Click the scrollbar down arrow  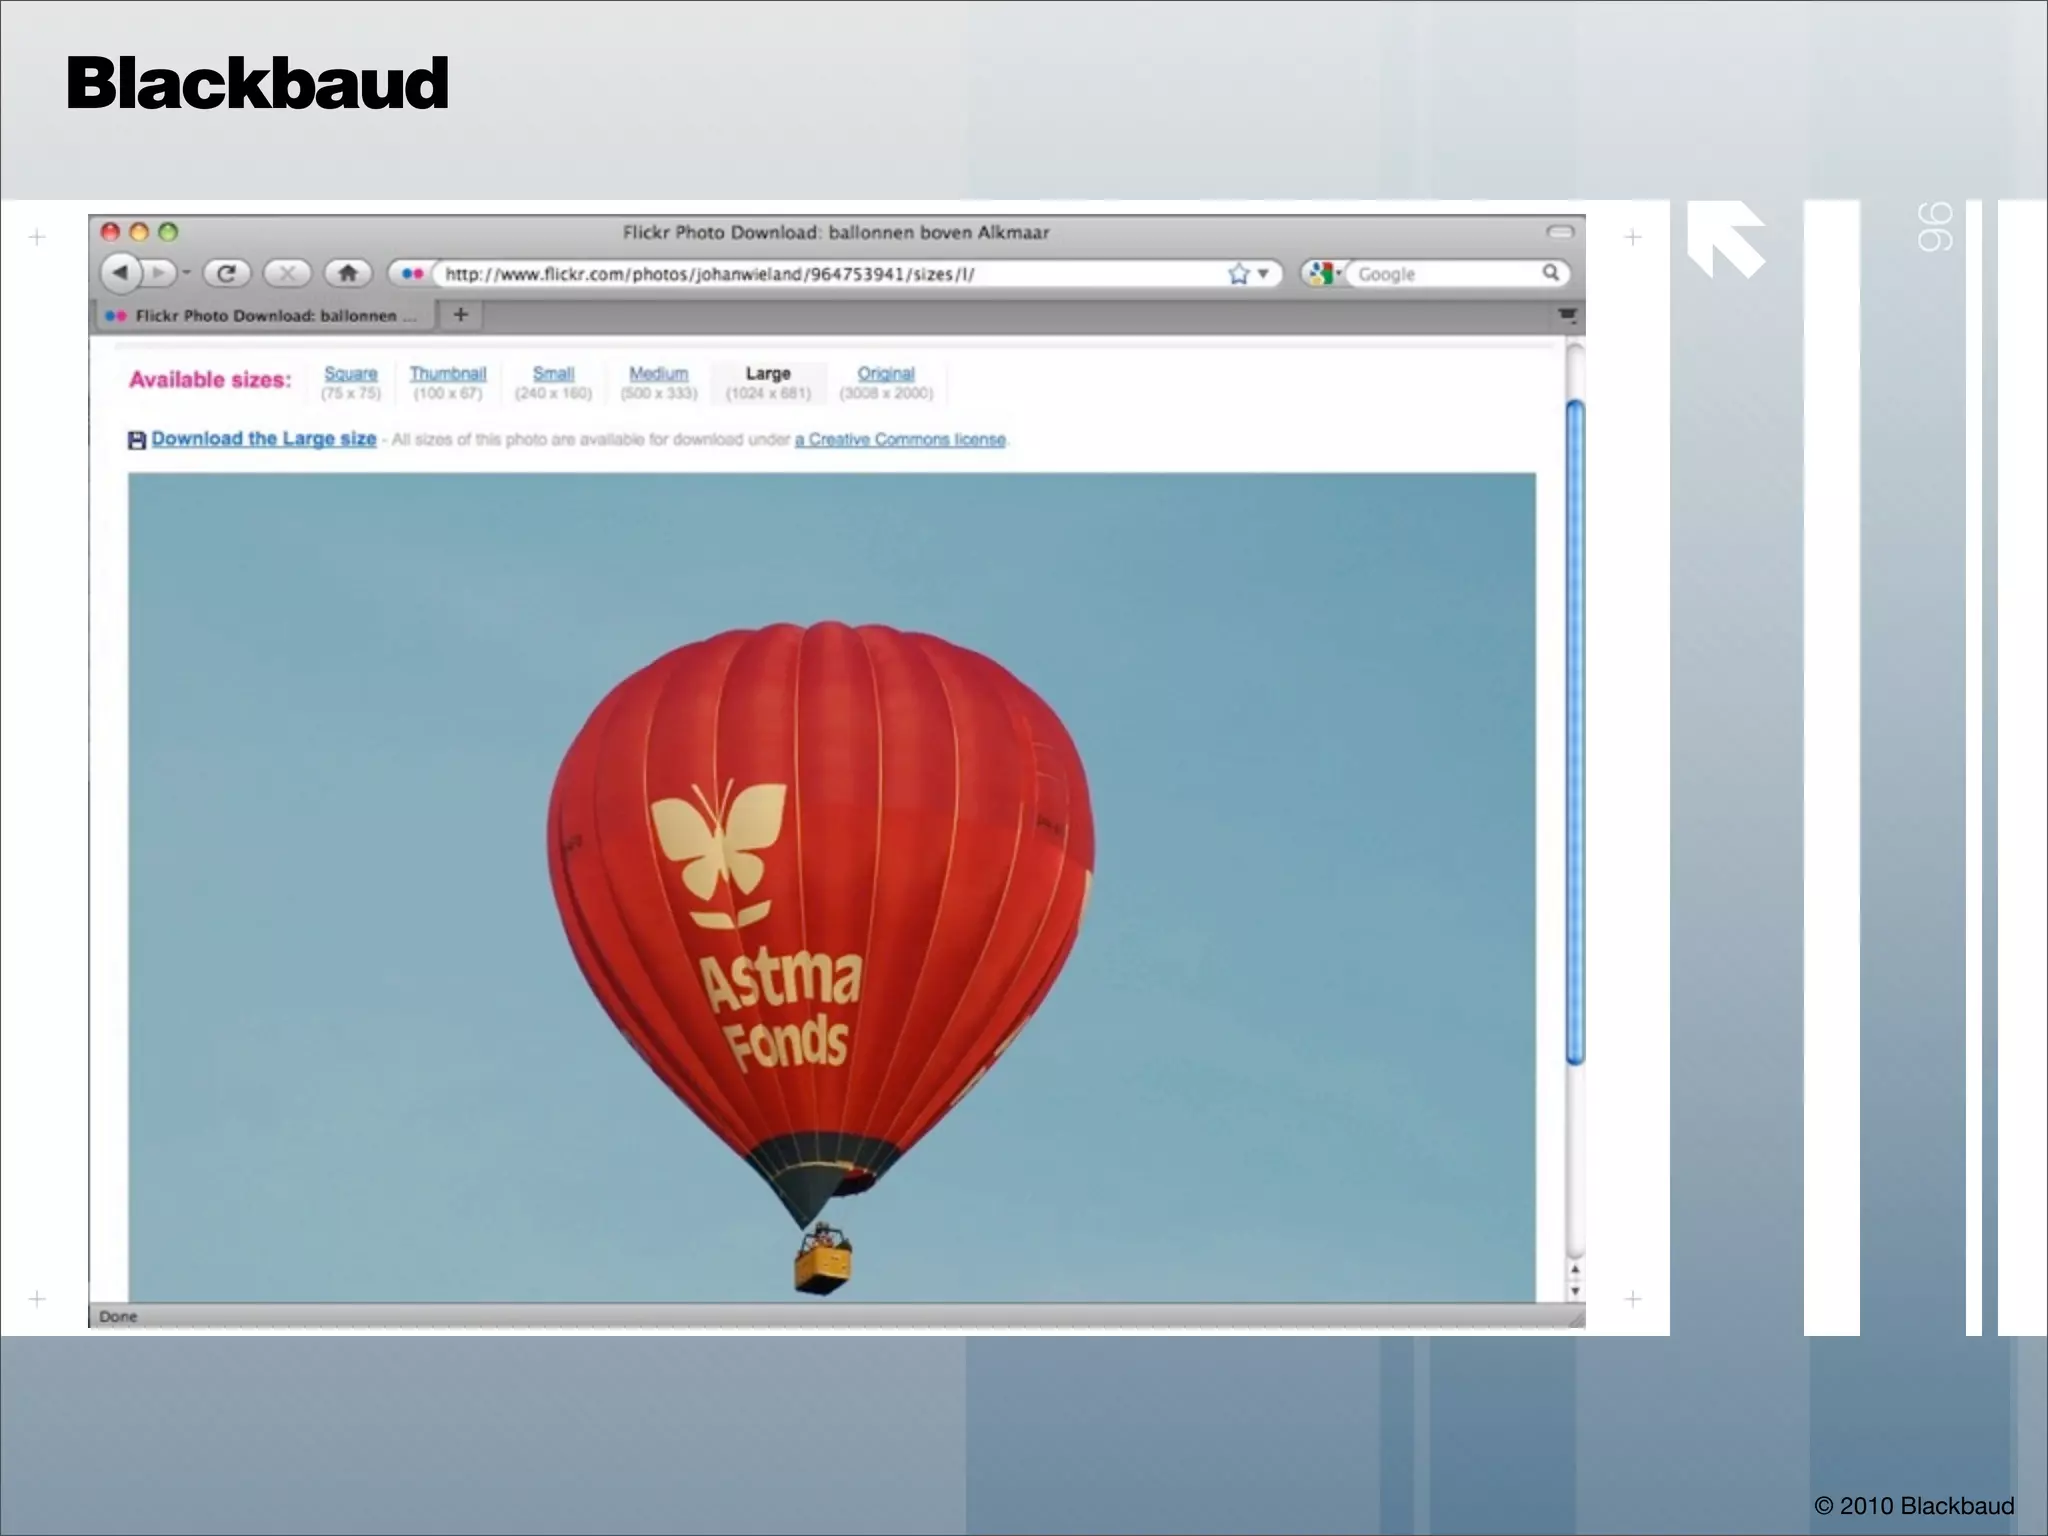click(x=1575, y=1290)
